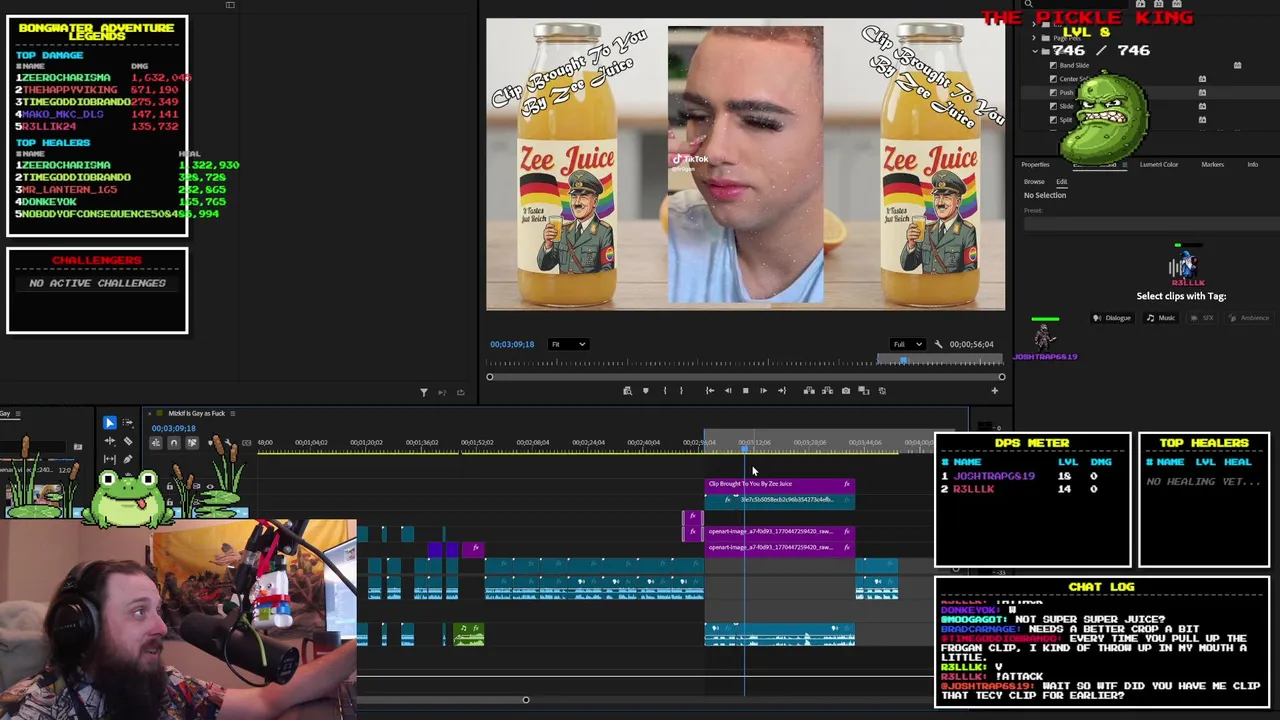Viewport: 1280px width, 720px height.
Task: Toggle insert sequences as nests button
Action: tap(155, 443)
